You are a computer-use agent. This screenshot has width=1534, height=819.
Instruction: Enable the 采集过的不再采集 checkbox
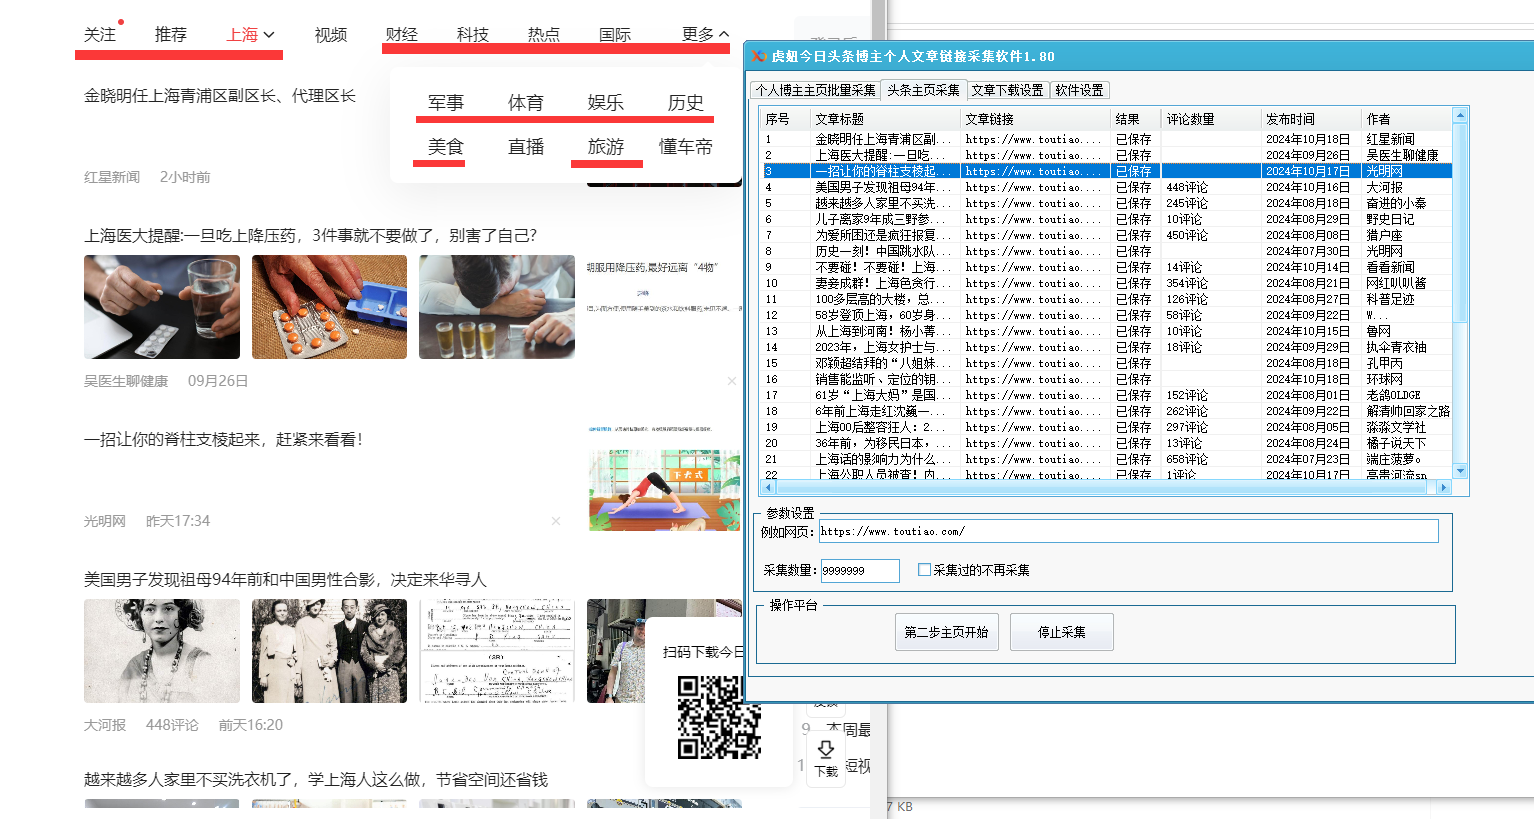[924, 570]
